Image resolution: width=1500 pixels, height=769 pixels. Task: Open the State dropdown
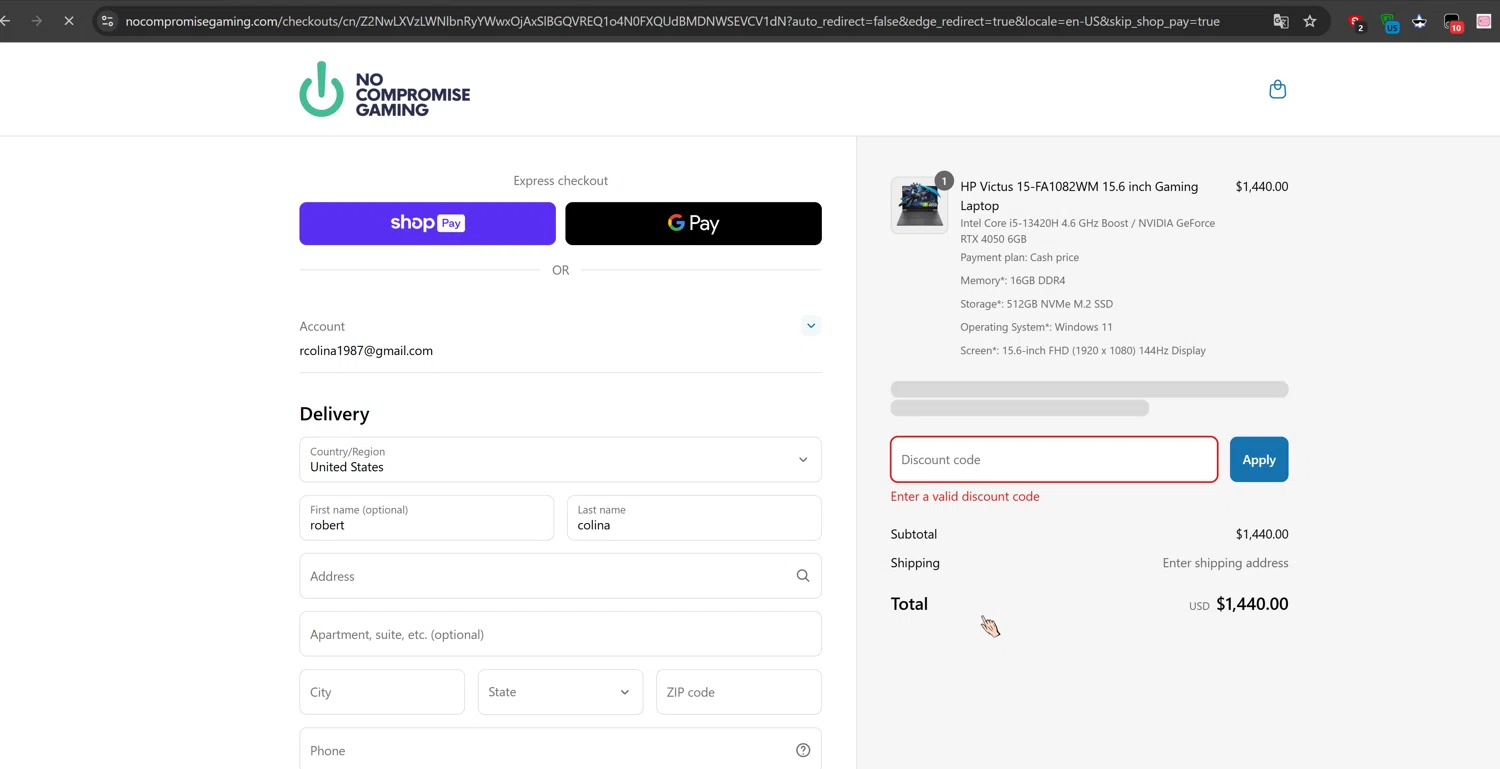point(560,692)
